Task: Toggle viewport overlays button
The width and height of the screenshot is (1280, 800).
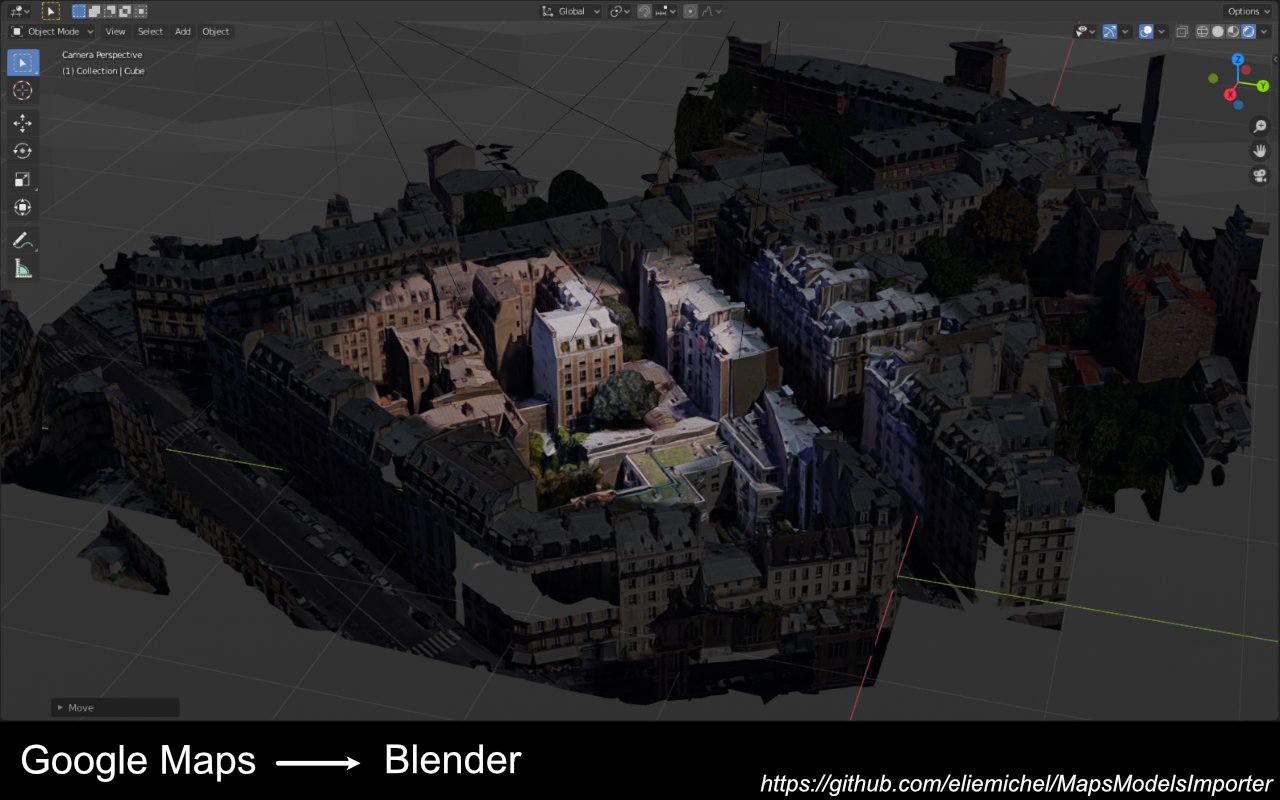Action: click(1147, 31)
